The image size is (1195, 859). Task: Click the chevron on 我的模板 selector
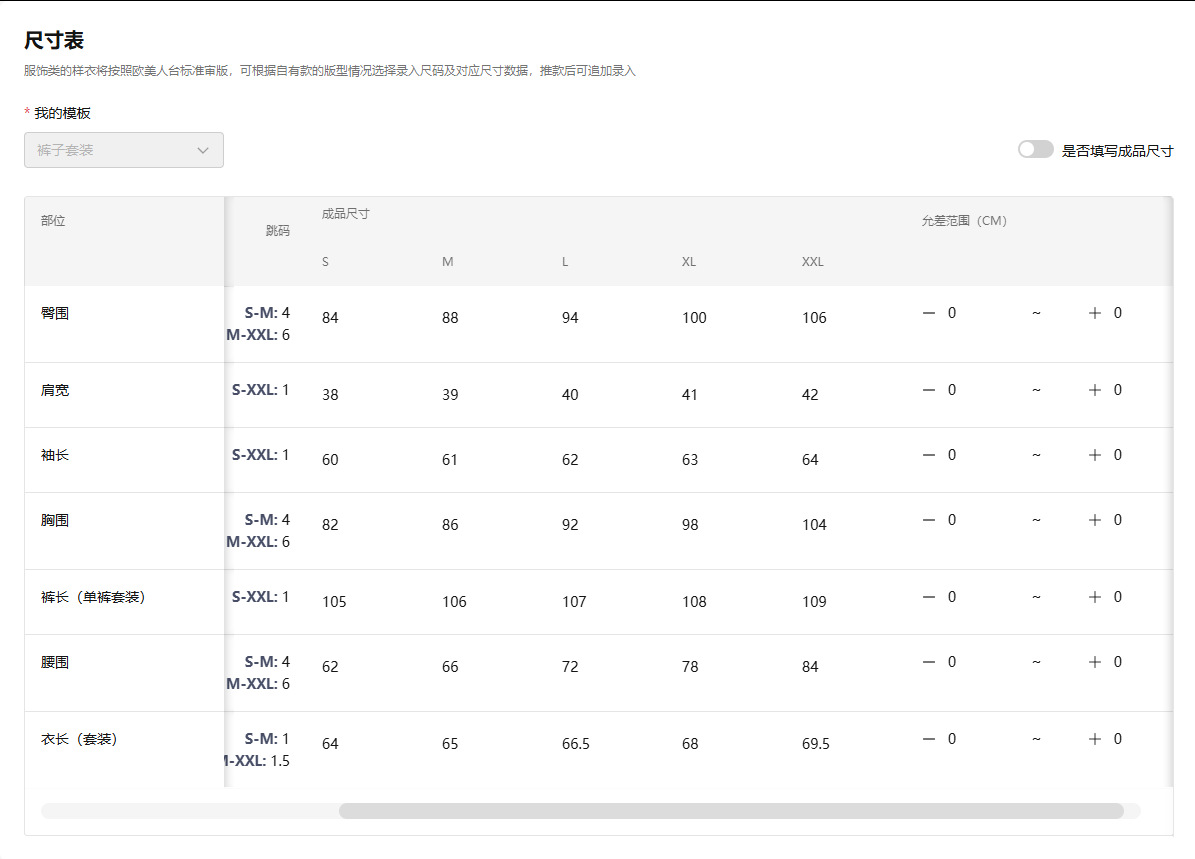point(204,150)
